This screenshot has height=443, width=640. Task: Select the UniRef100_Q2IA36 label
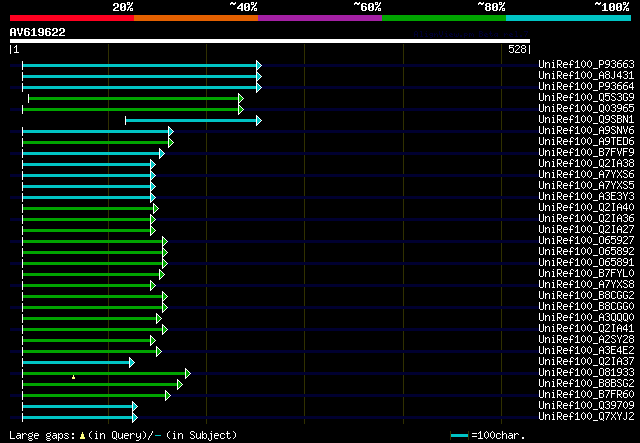586,218
